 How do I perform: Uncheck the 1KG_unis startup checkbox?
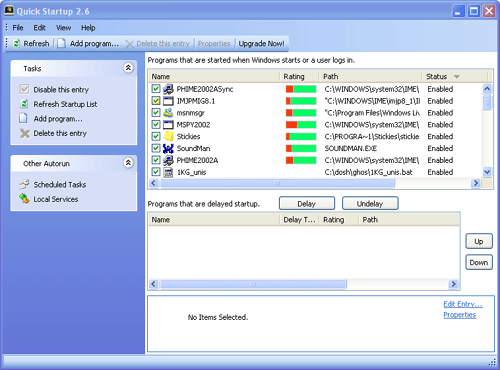click(156, 172)
